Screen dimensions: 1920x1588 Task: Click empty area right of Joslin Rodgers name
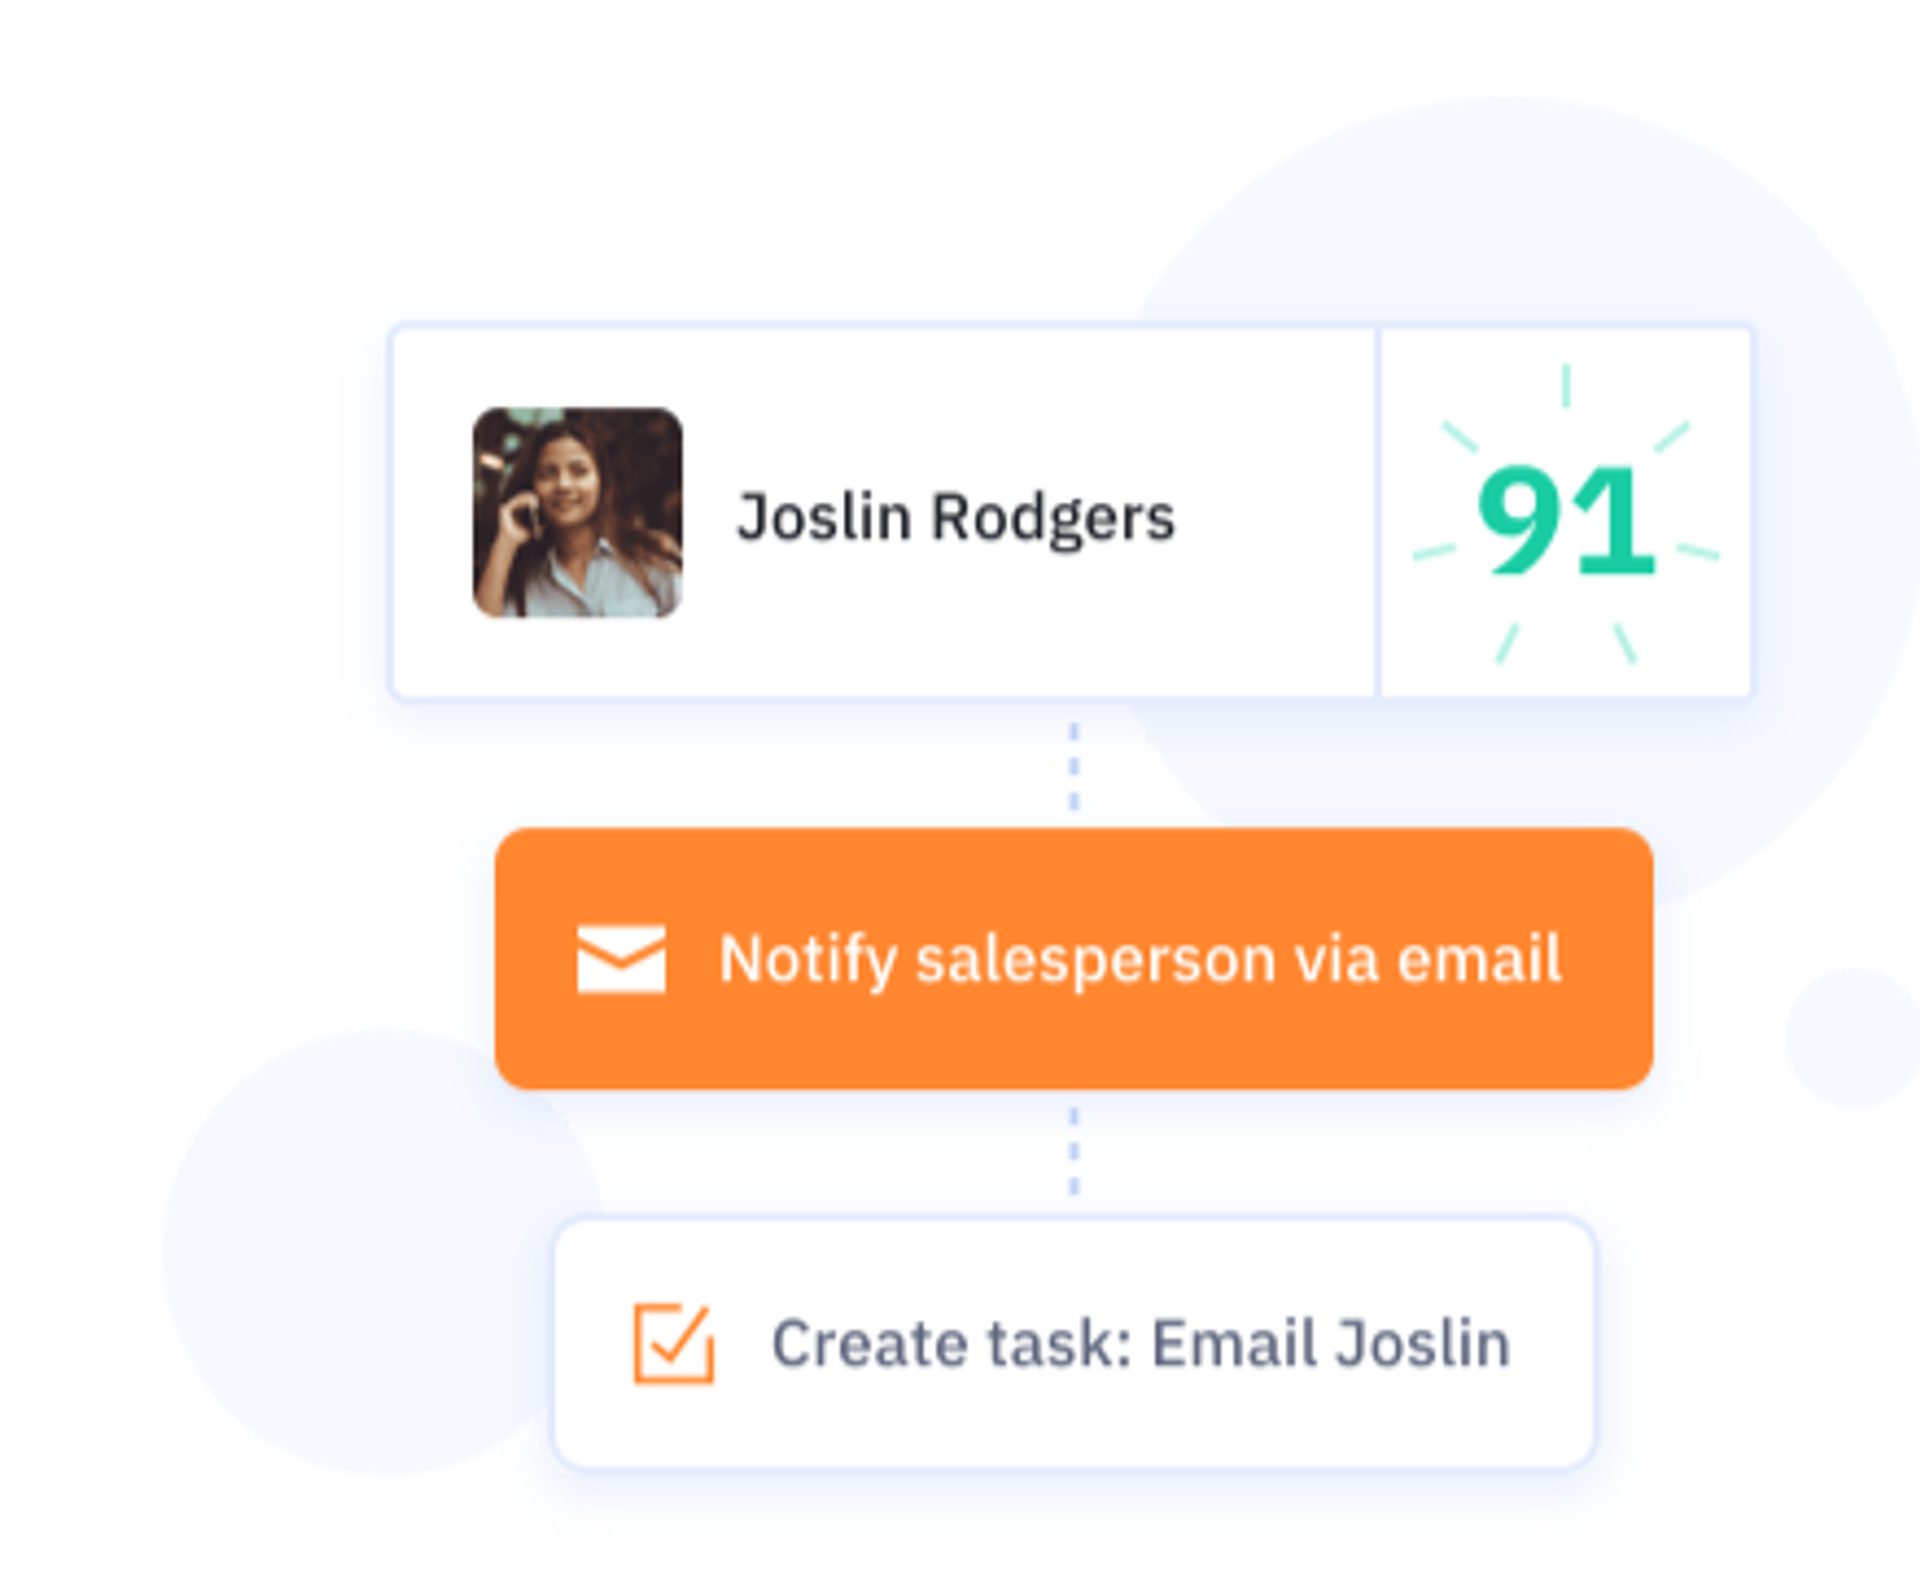pyautogui.click(x=1275, y=517)
